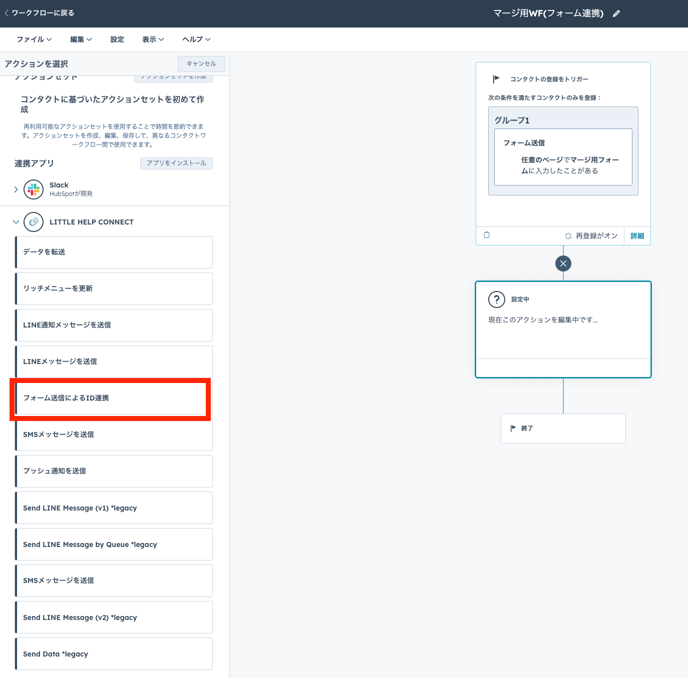Click the Slack app icon
This screenshot has width=688, height=678.
pyautogui.click(x=34, y=189)
